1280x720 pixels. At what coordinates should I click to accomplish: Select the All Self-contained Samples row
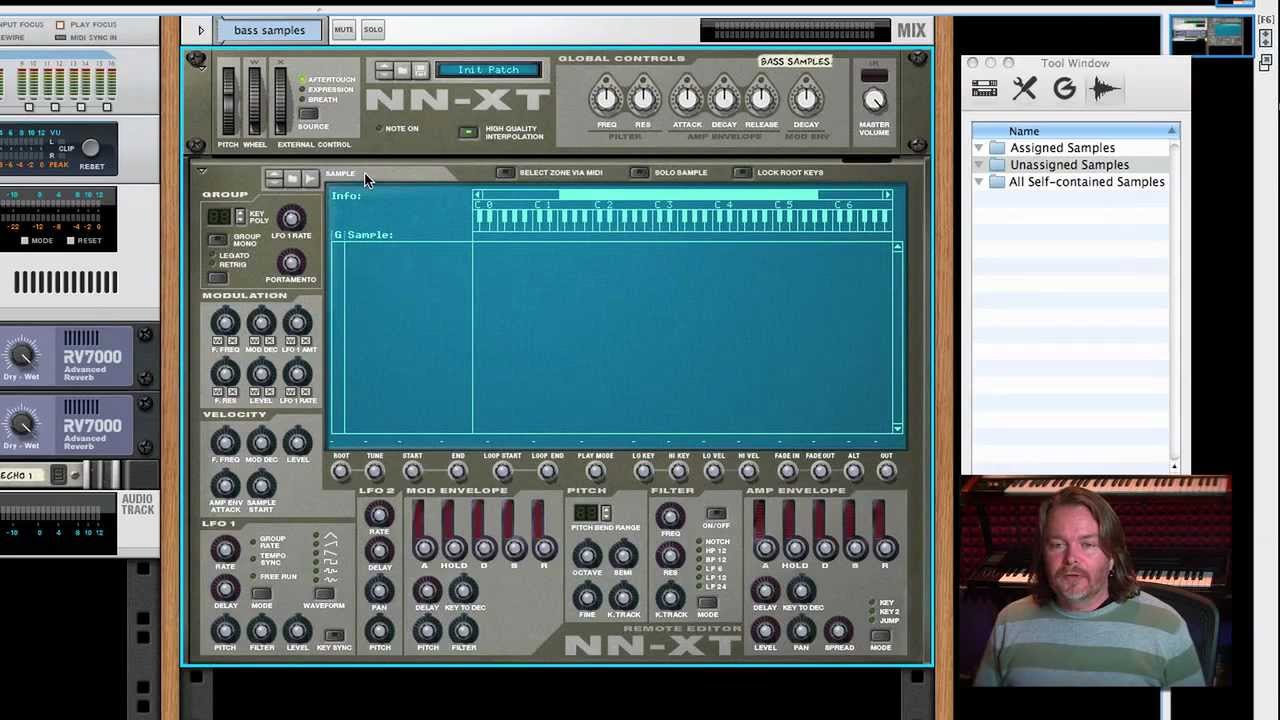[1070, 182]
